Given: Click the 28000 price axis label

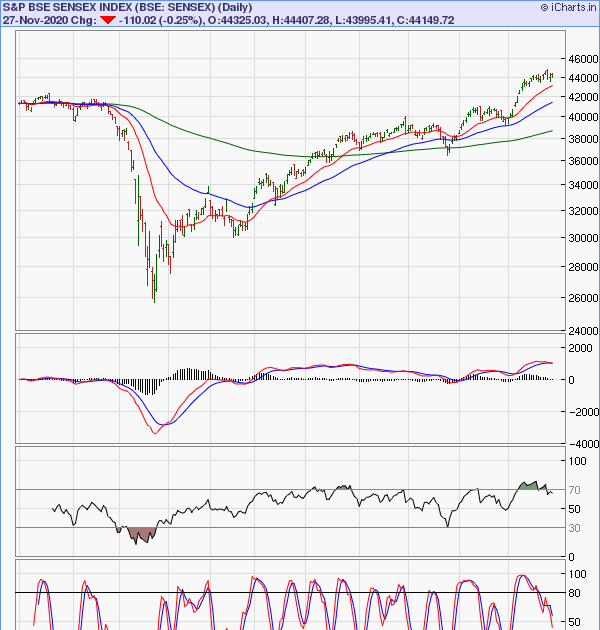Looking at the screenshot, I should [x=583, y=267].
